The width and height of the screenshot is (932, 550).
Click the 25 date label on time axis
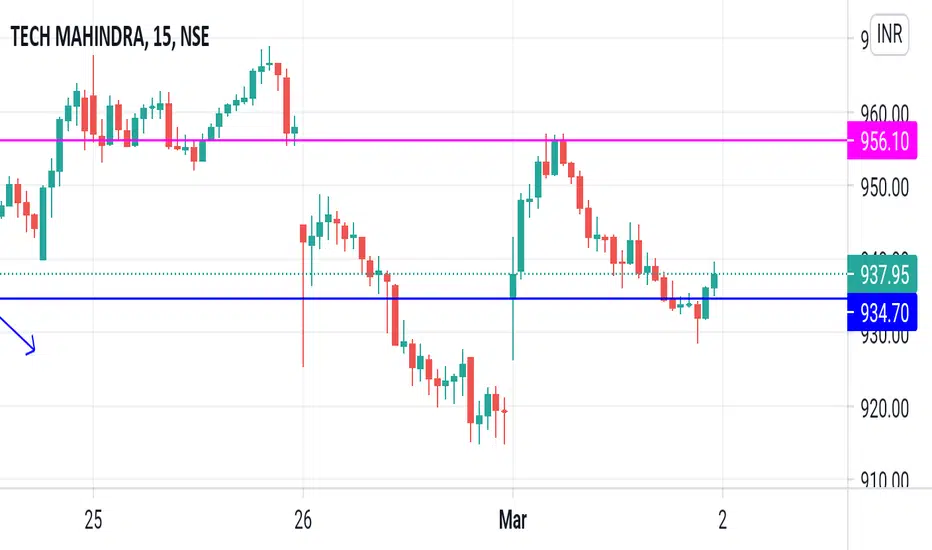pyautogui.click(x=93, y=520)
